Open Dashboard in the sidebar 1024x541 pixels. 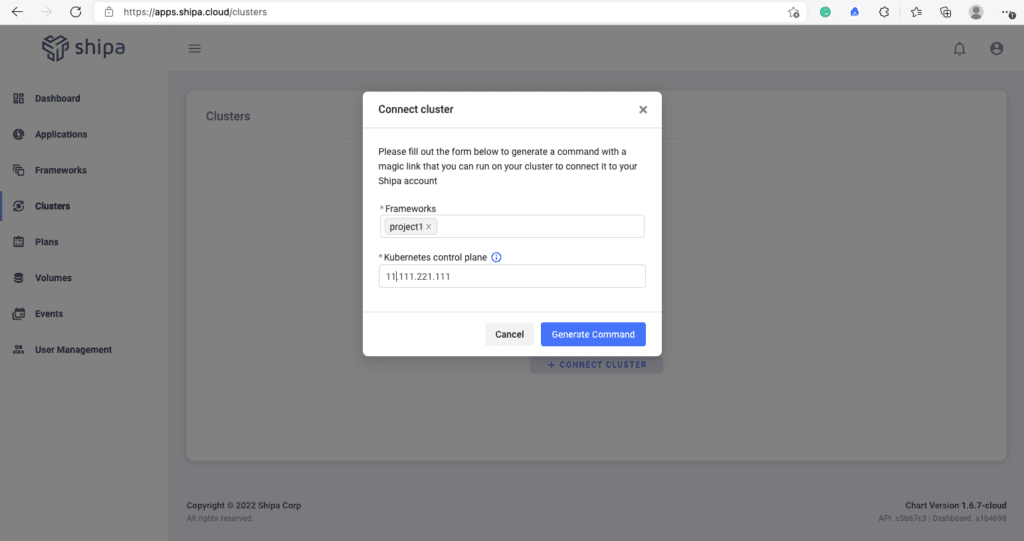tap(57, 98)
